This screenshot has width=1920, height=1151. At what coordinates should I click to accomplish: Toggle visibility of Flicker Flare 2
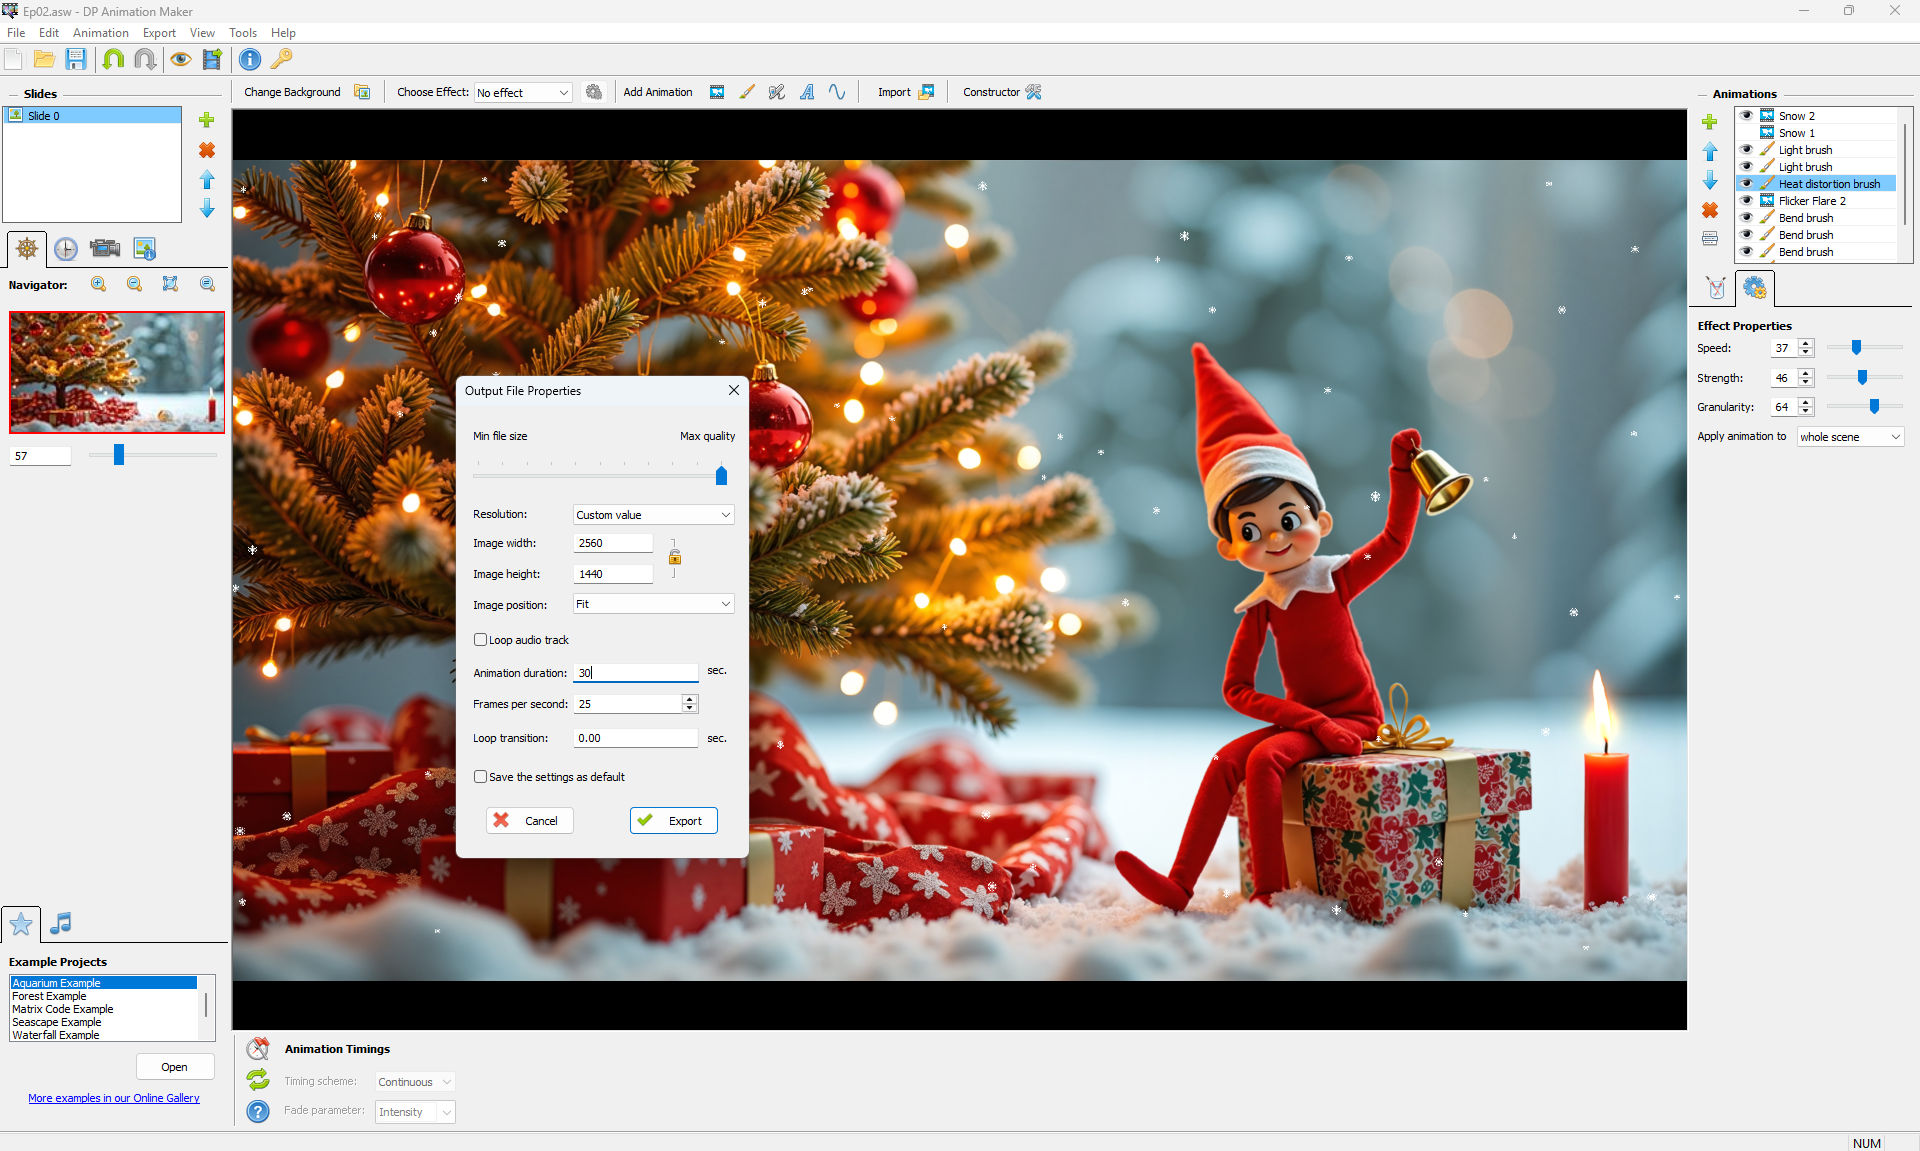tap(1747, 201)
